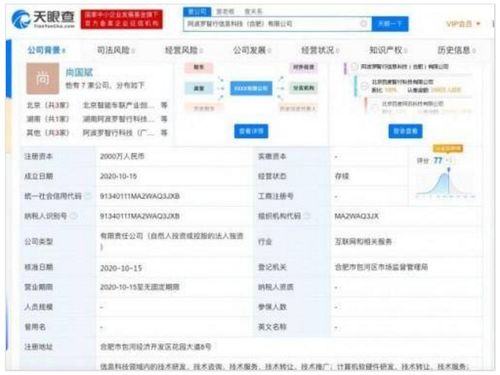Click the 尚 avatar thumbnail
The height and width of the screenshot is (375, 500).
click(x=43, y=79)
